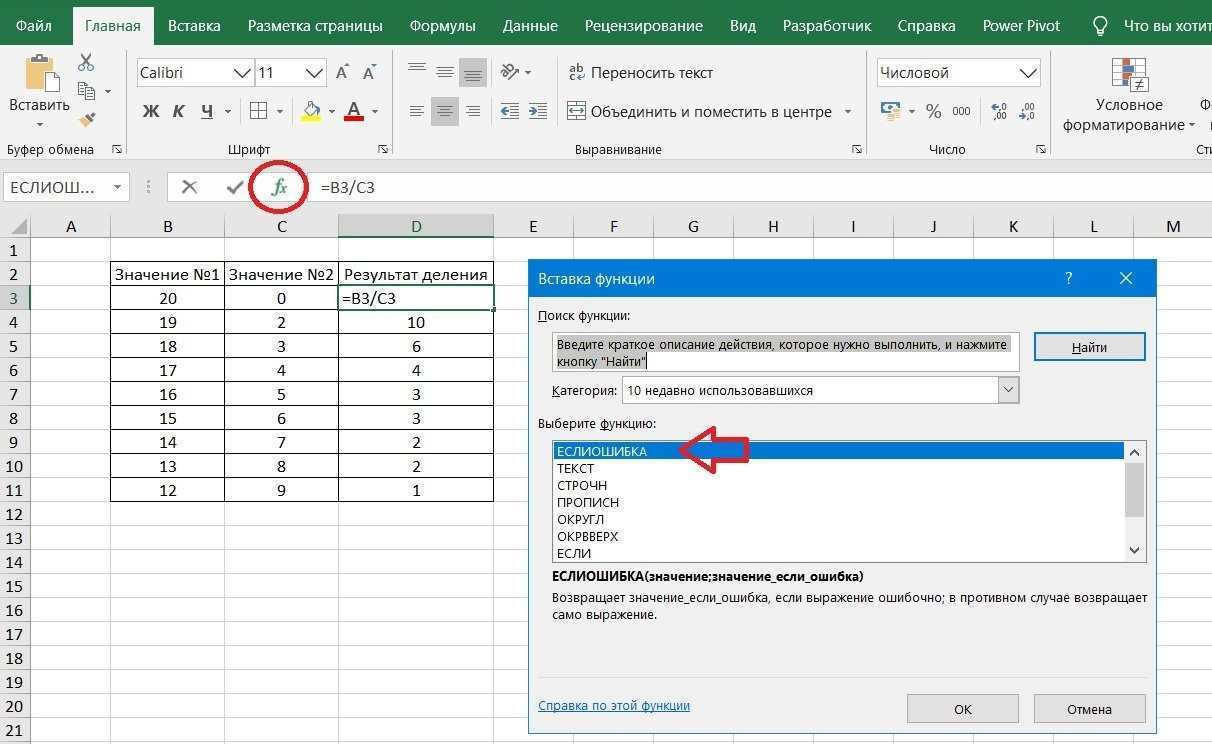Open the Рецензирование tab
Viewport: 1212px width, 744px height.
[644, 25]
